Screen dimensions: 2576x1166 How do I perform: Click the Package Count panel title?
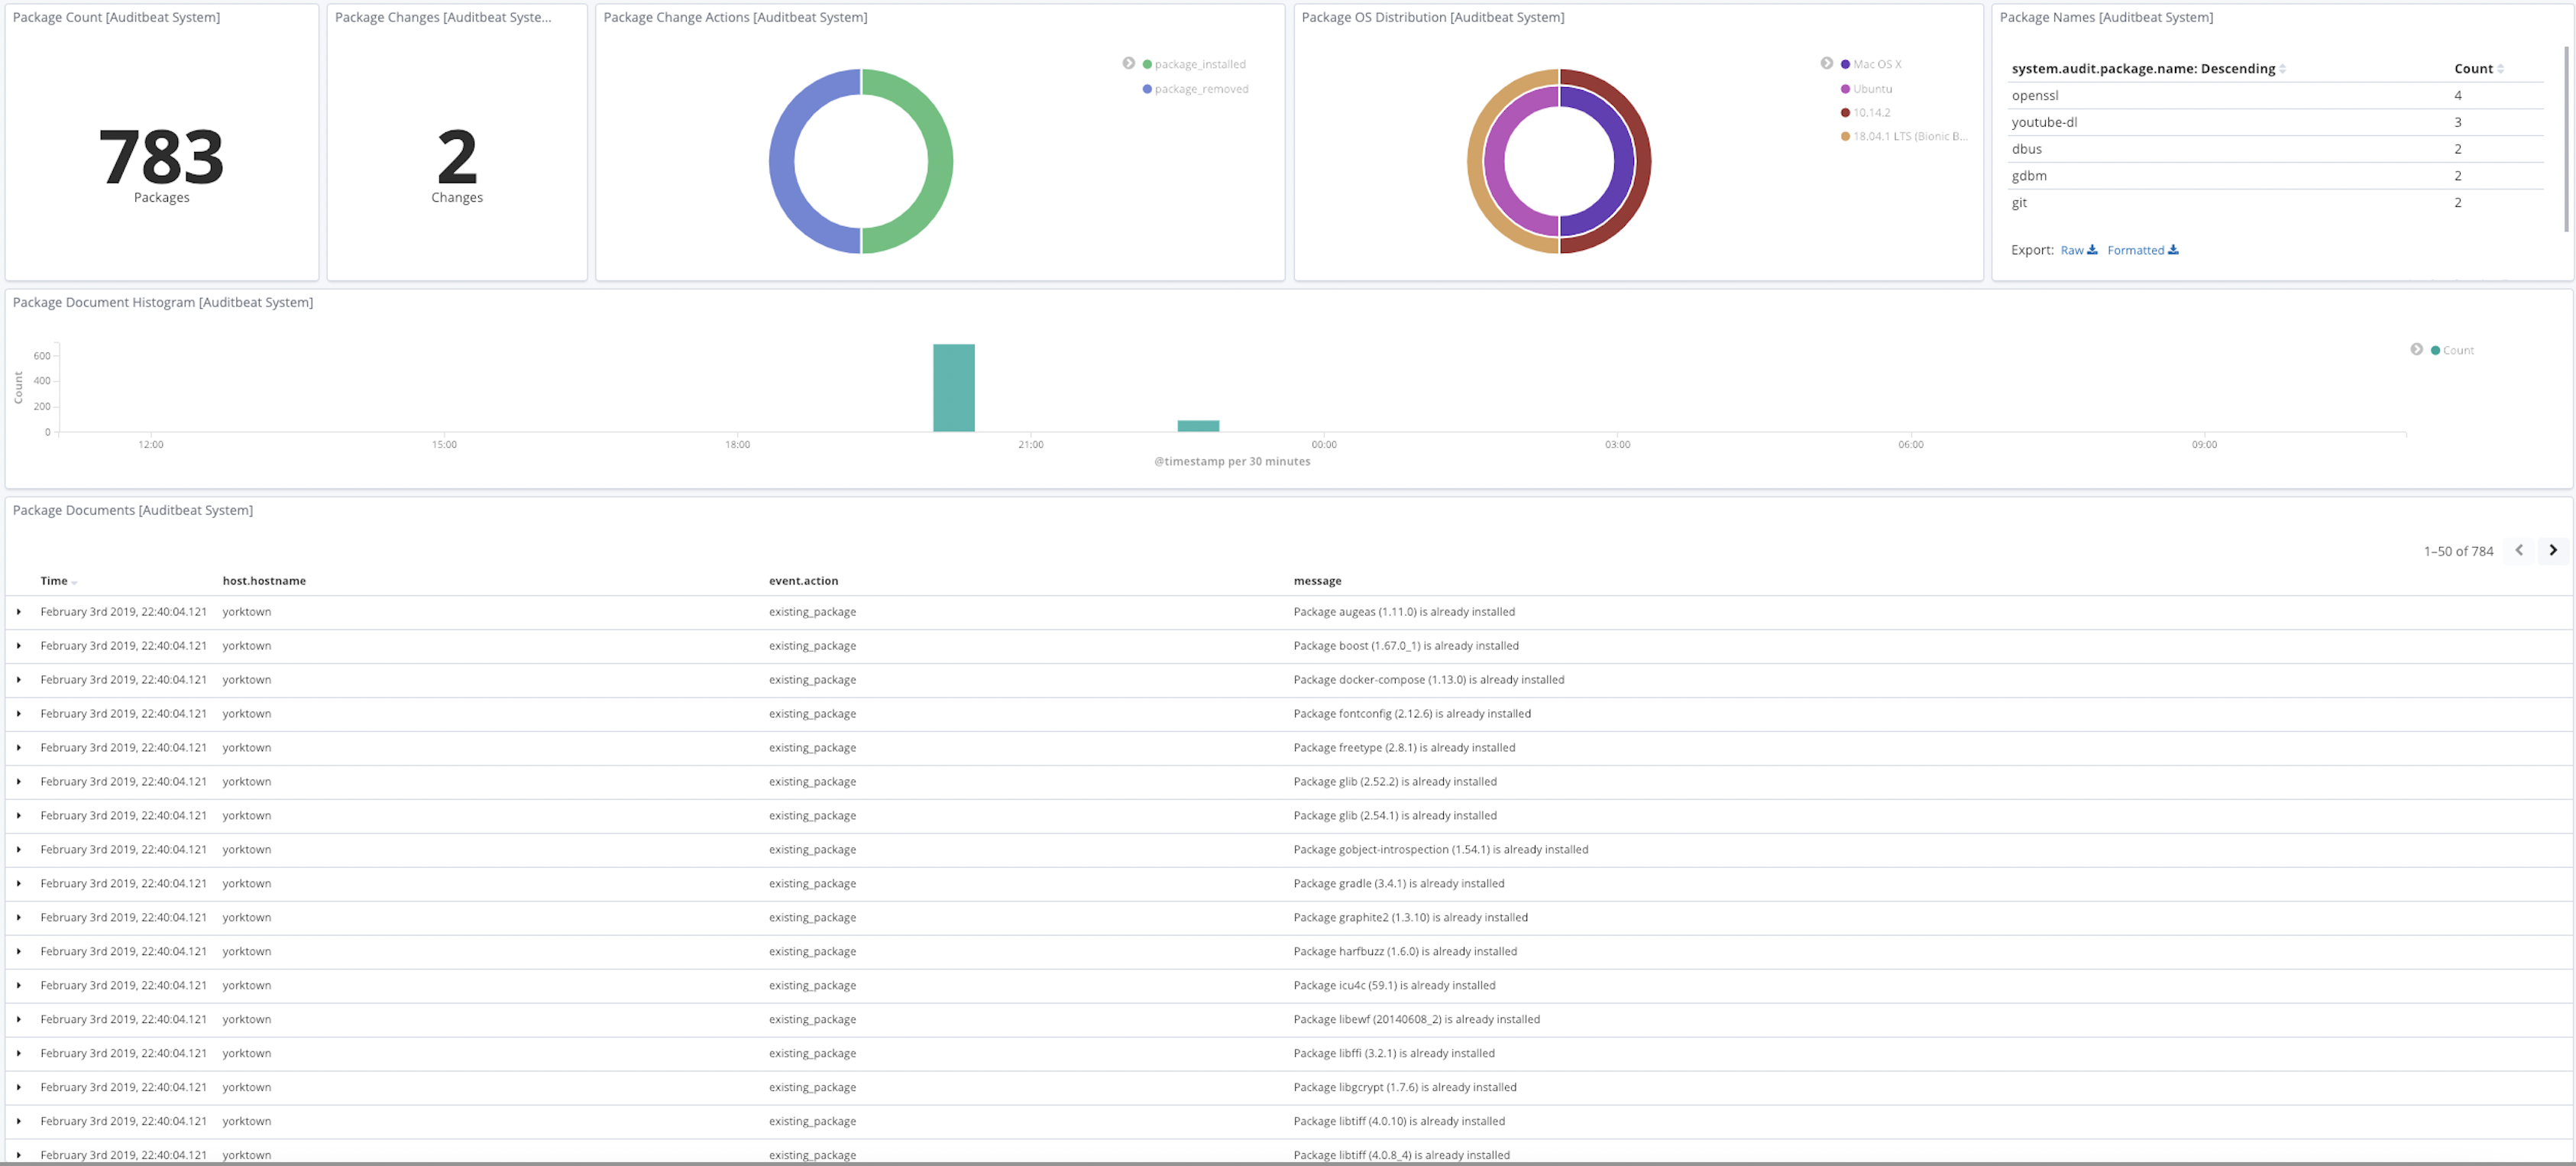(116, 18)
